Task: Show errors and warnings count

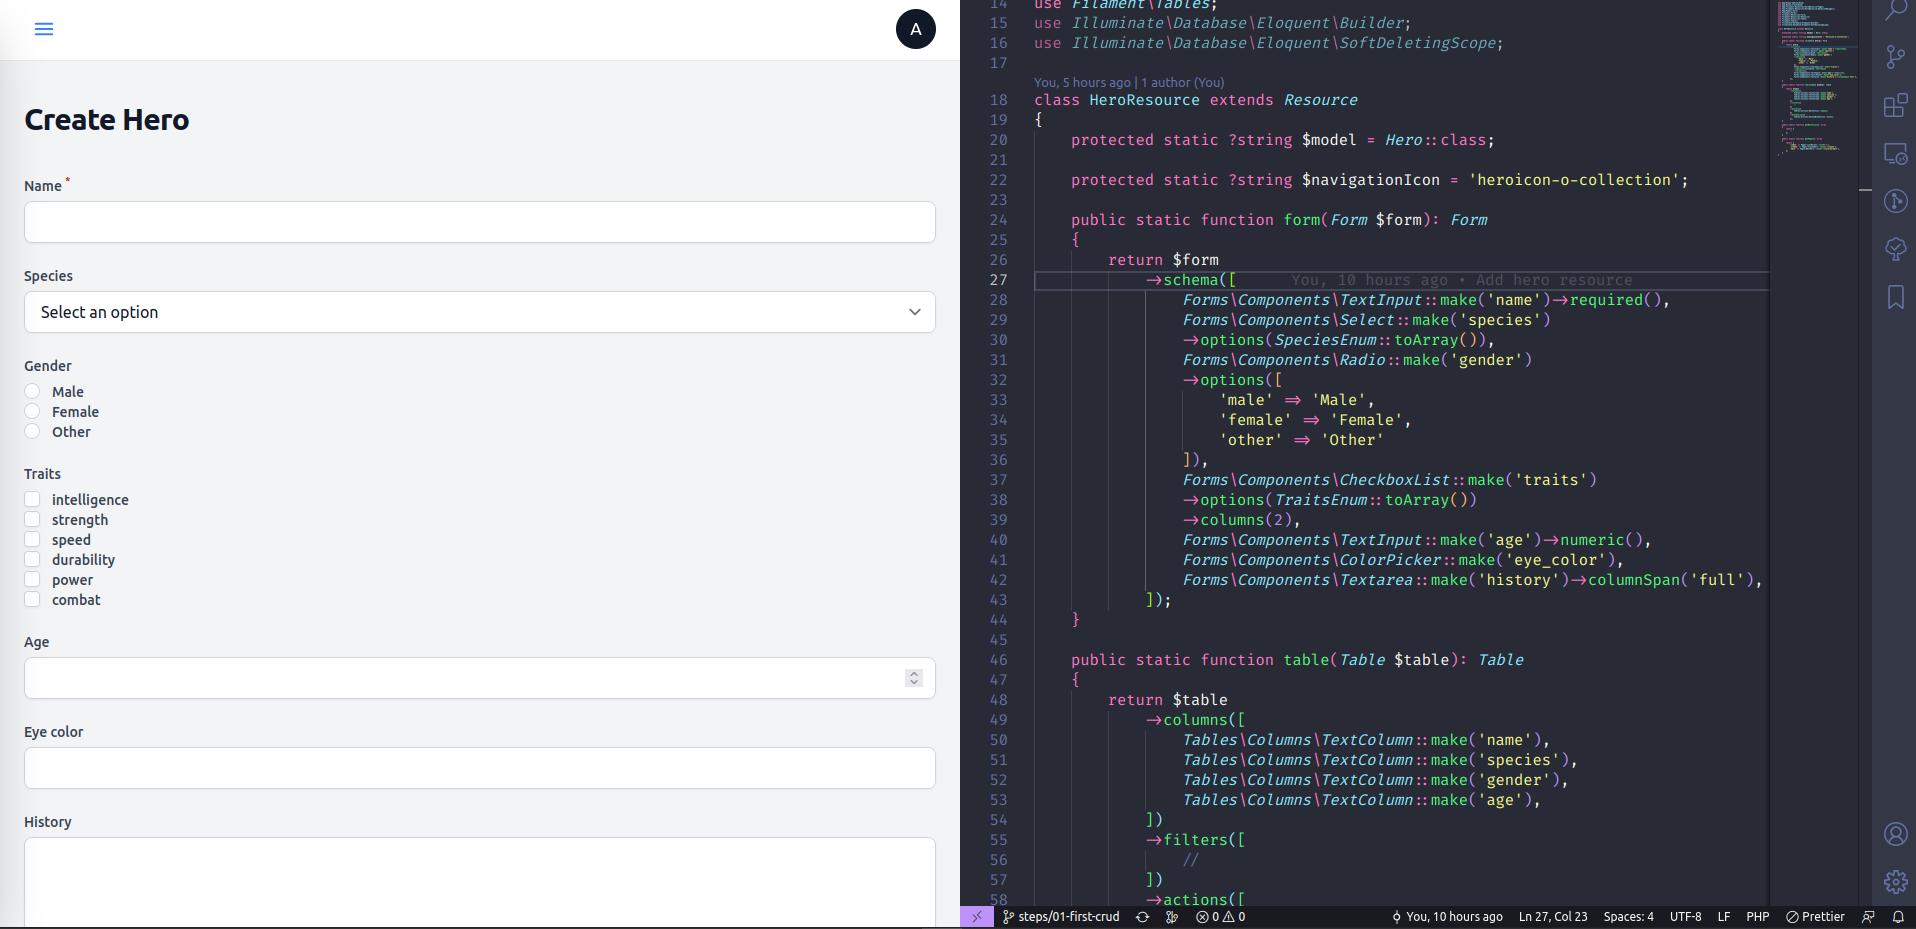Action: pos(1220,917)
